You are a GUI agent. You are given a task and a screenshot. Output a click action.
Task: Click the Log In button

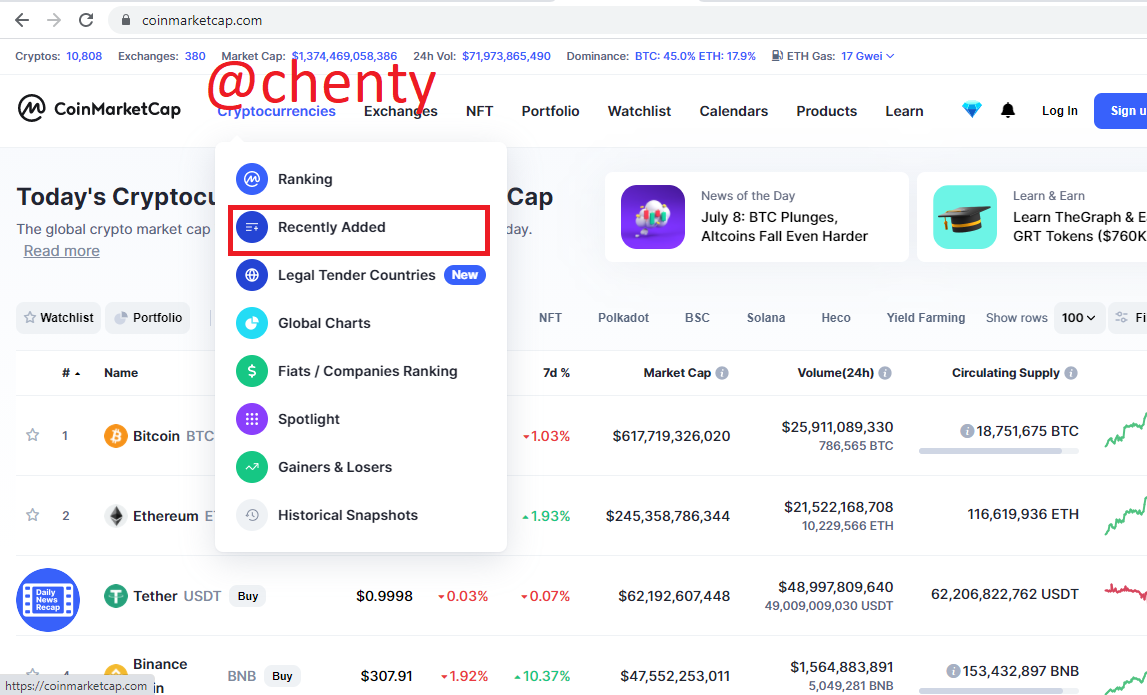(x=1059, y=110)
